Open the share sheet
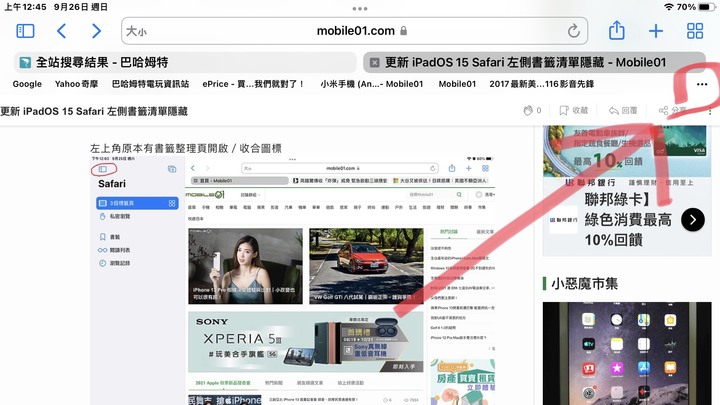 (617, 30)
